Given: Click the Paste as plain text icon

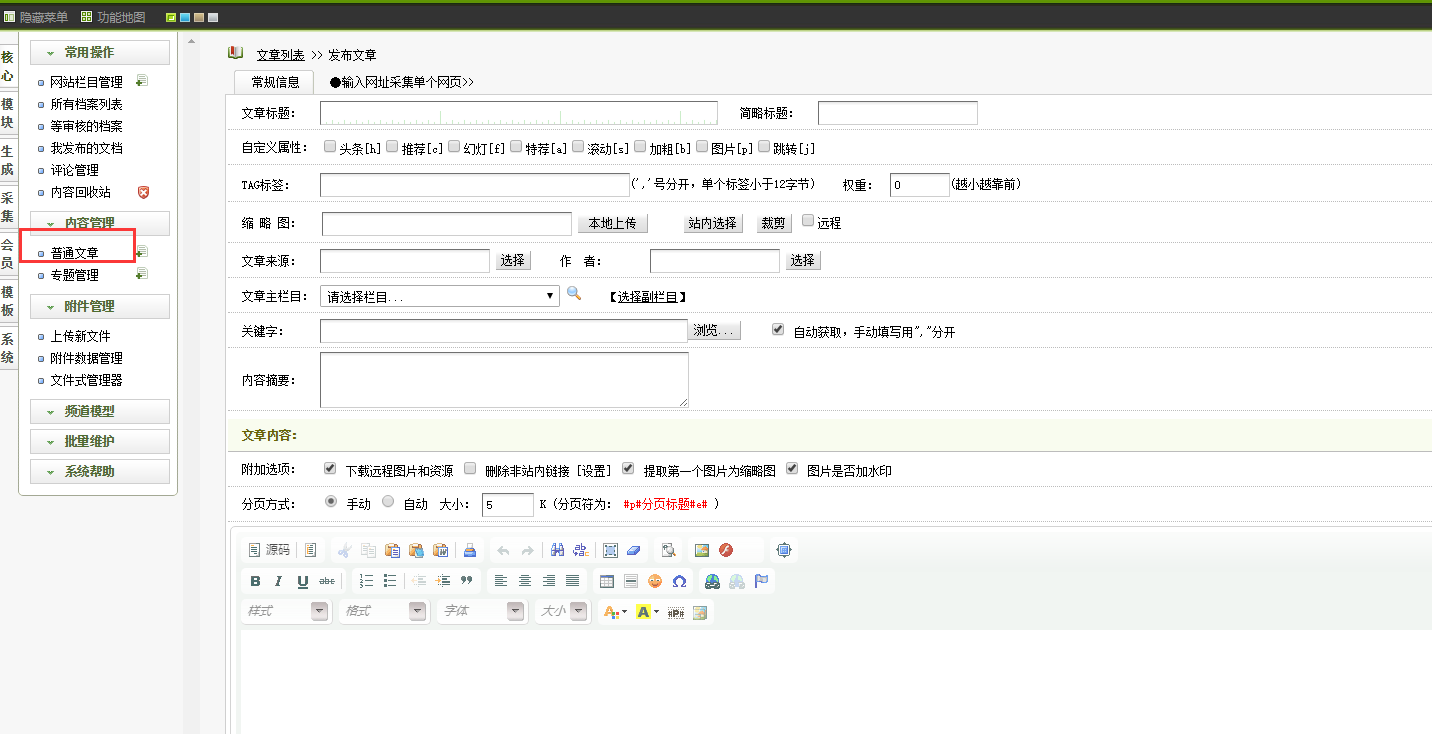Looking at the screenshot, I should 415,550.
